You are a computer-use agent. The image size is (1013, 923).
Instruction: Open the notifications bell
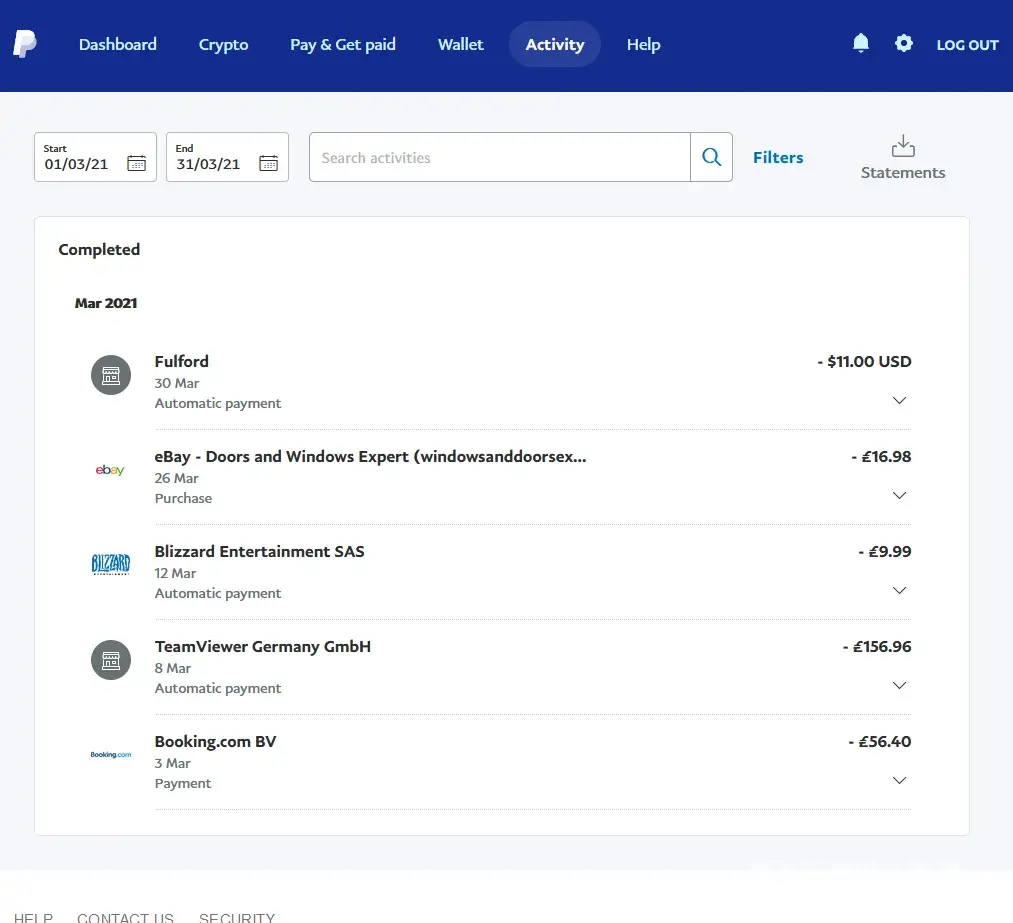[x=860, y=43]
